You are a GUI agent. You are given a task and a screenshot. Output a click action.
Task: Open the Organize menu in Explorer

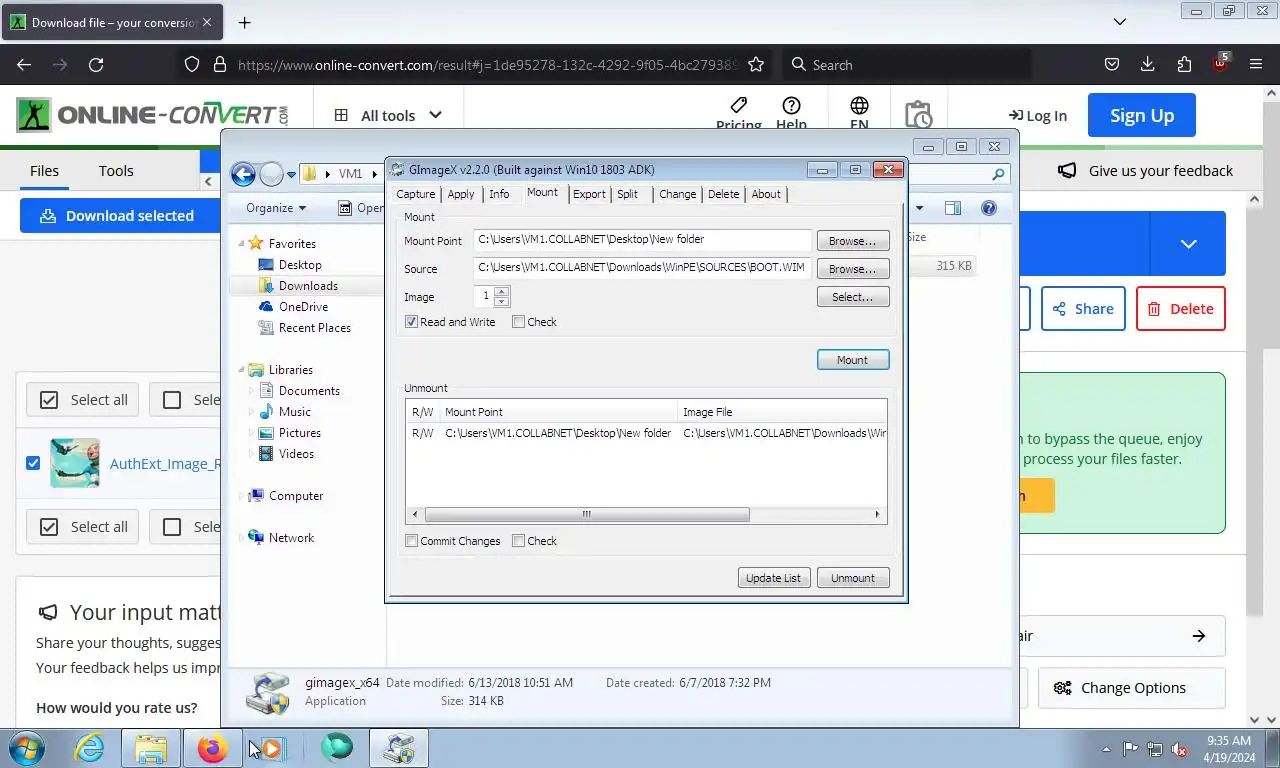pos(276,208)
